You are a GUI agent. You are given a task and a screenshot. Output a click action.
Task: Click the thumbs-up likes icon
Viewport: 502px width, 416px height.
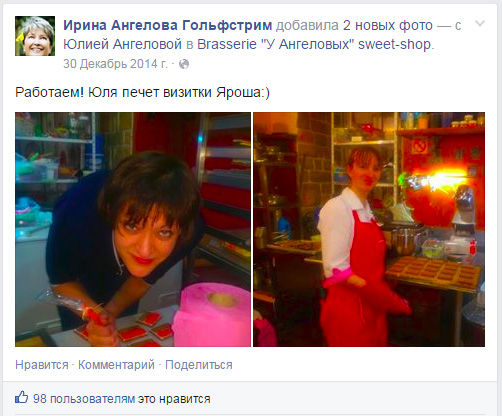[x=22, y=397]
